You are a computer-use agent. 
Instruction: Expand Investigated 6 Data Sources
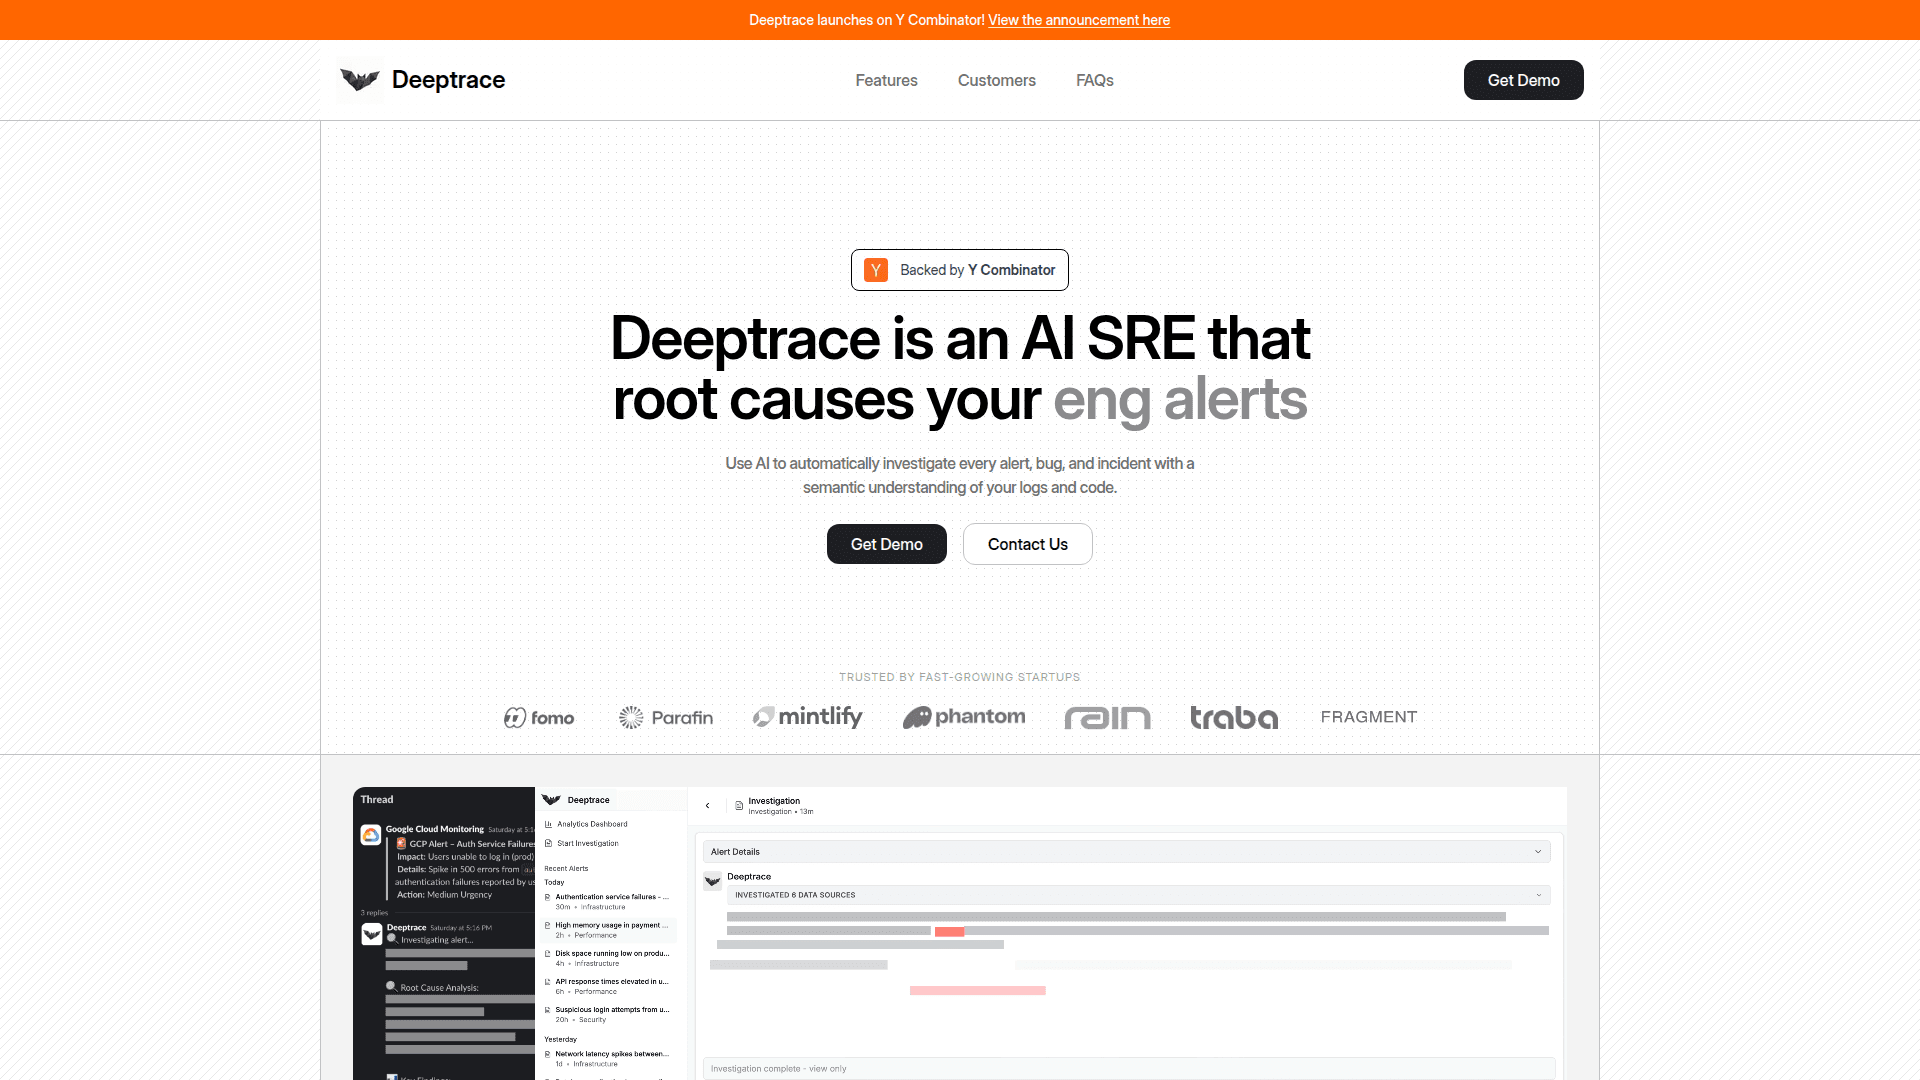pos(1538,894)
